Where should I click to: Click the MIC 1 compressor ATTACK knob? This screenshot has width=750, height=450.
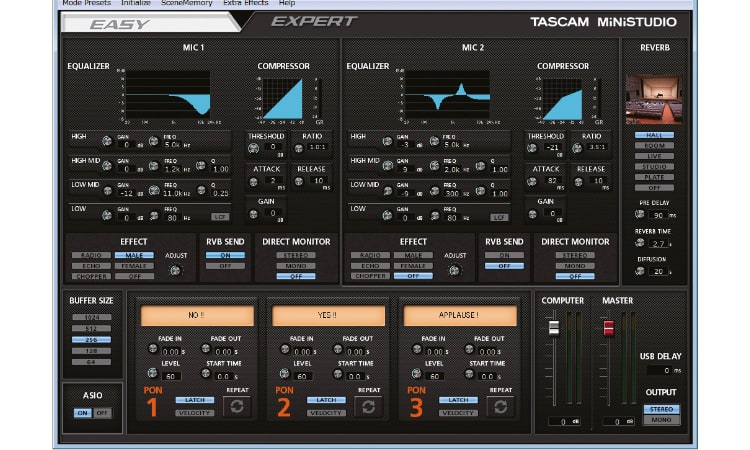coord(254,182)
